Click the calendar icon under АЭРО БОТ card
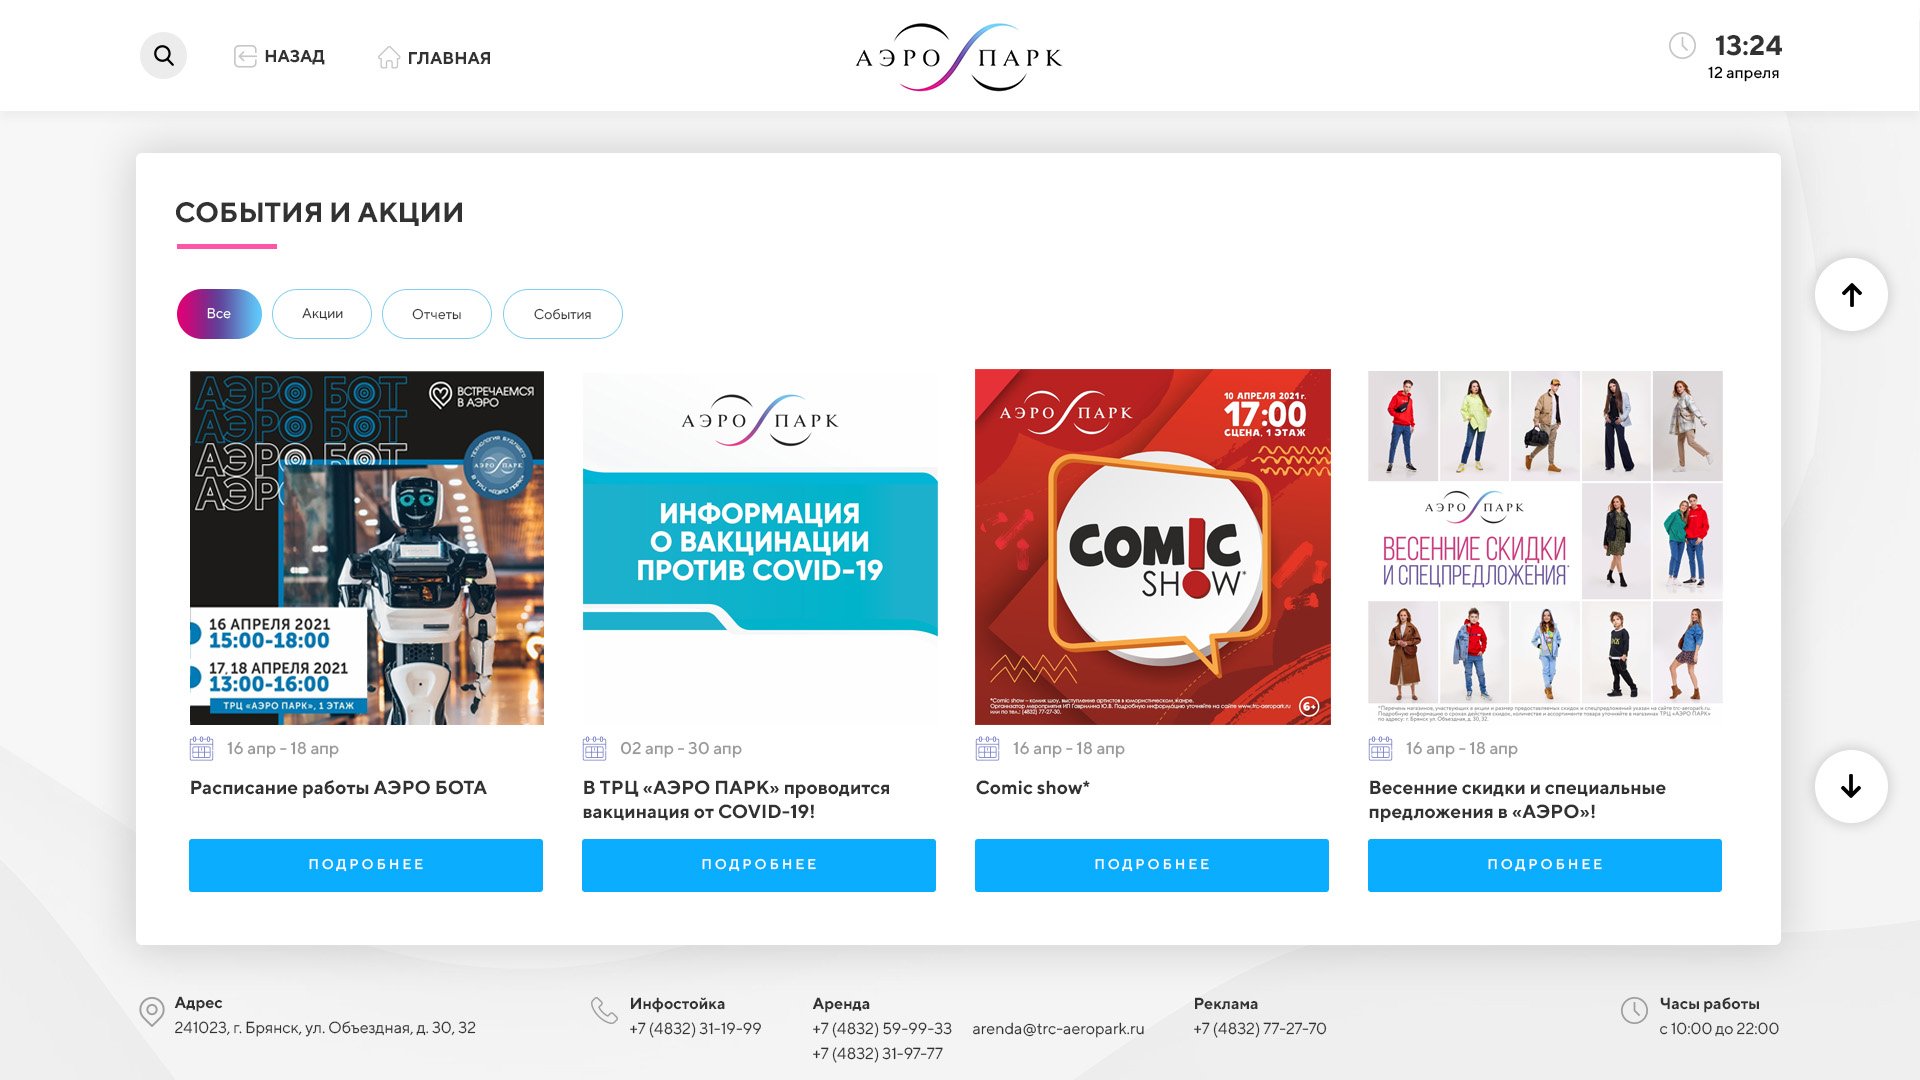 click(x=201, y=748)
